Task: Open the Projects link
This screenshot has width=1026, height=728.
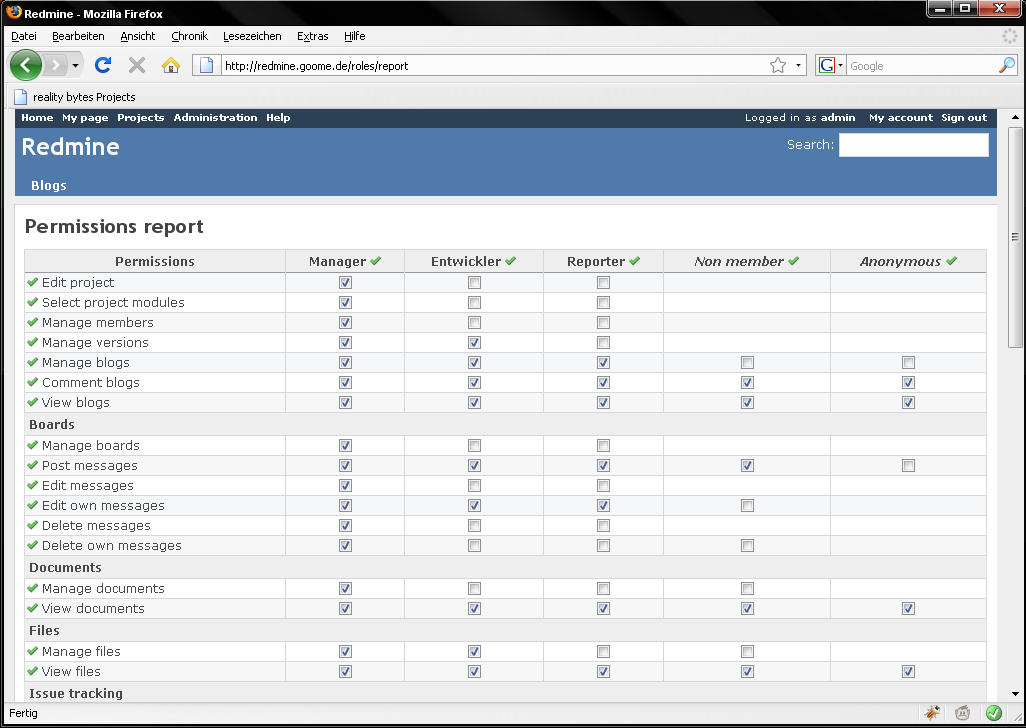Action: tap(141, 118)
